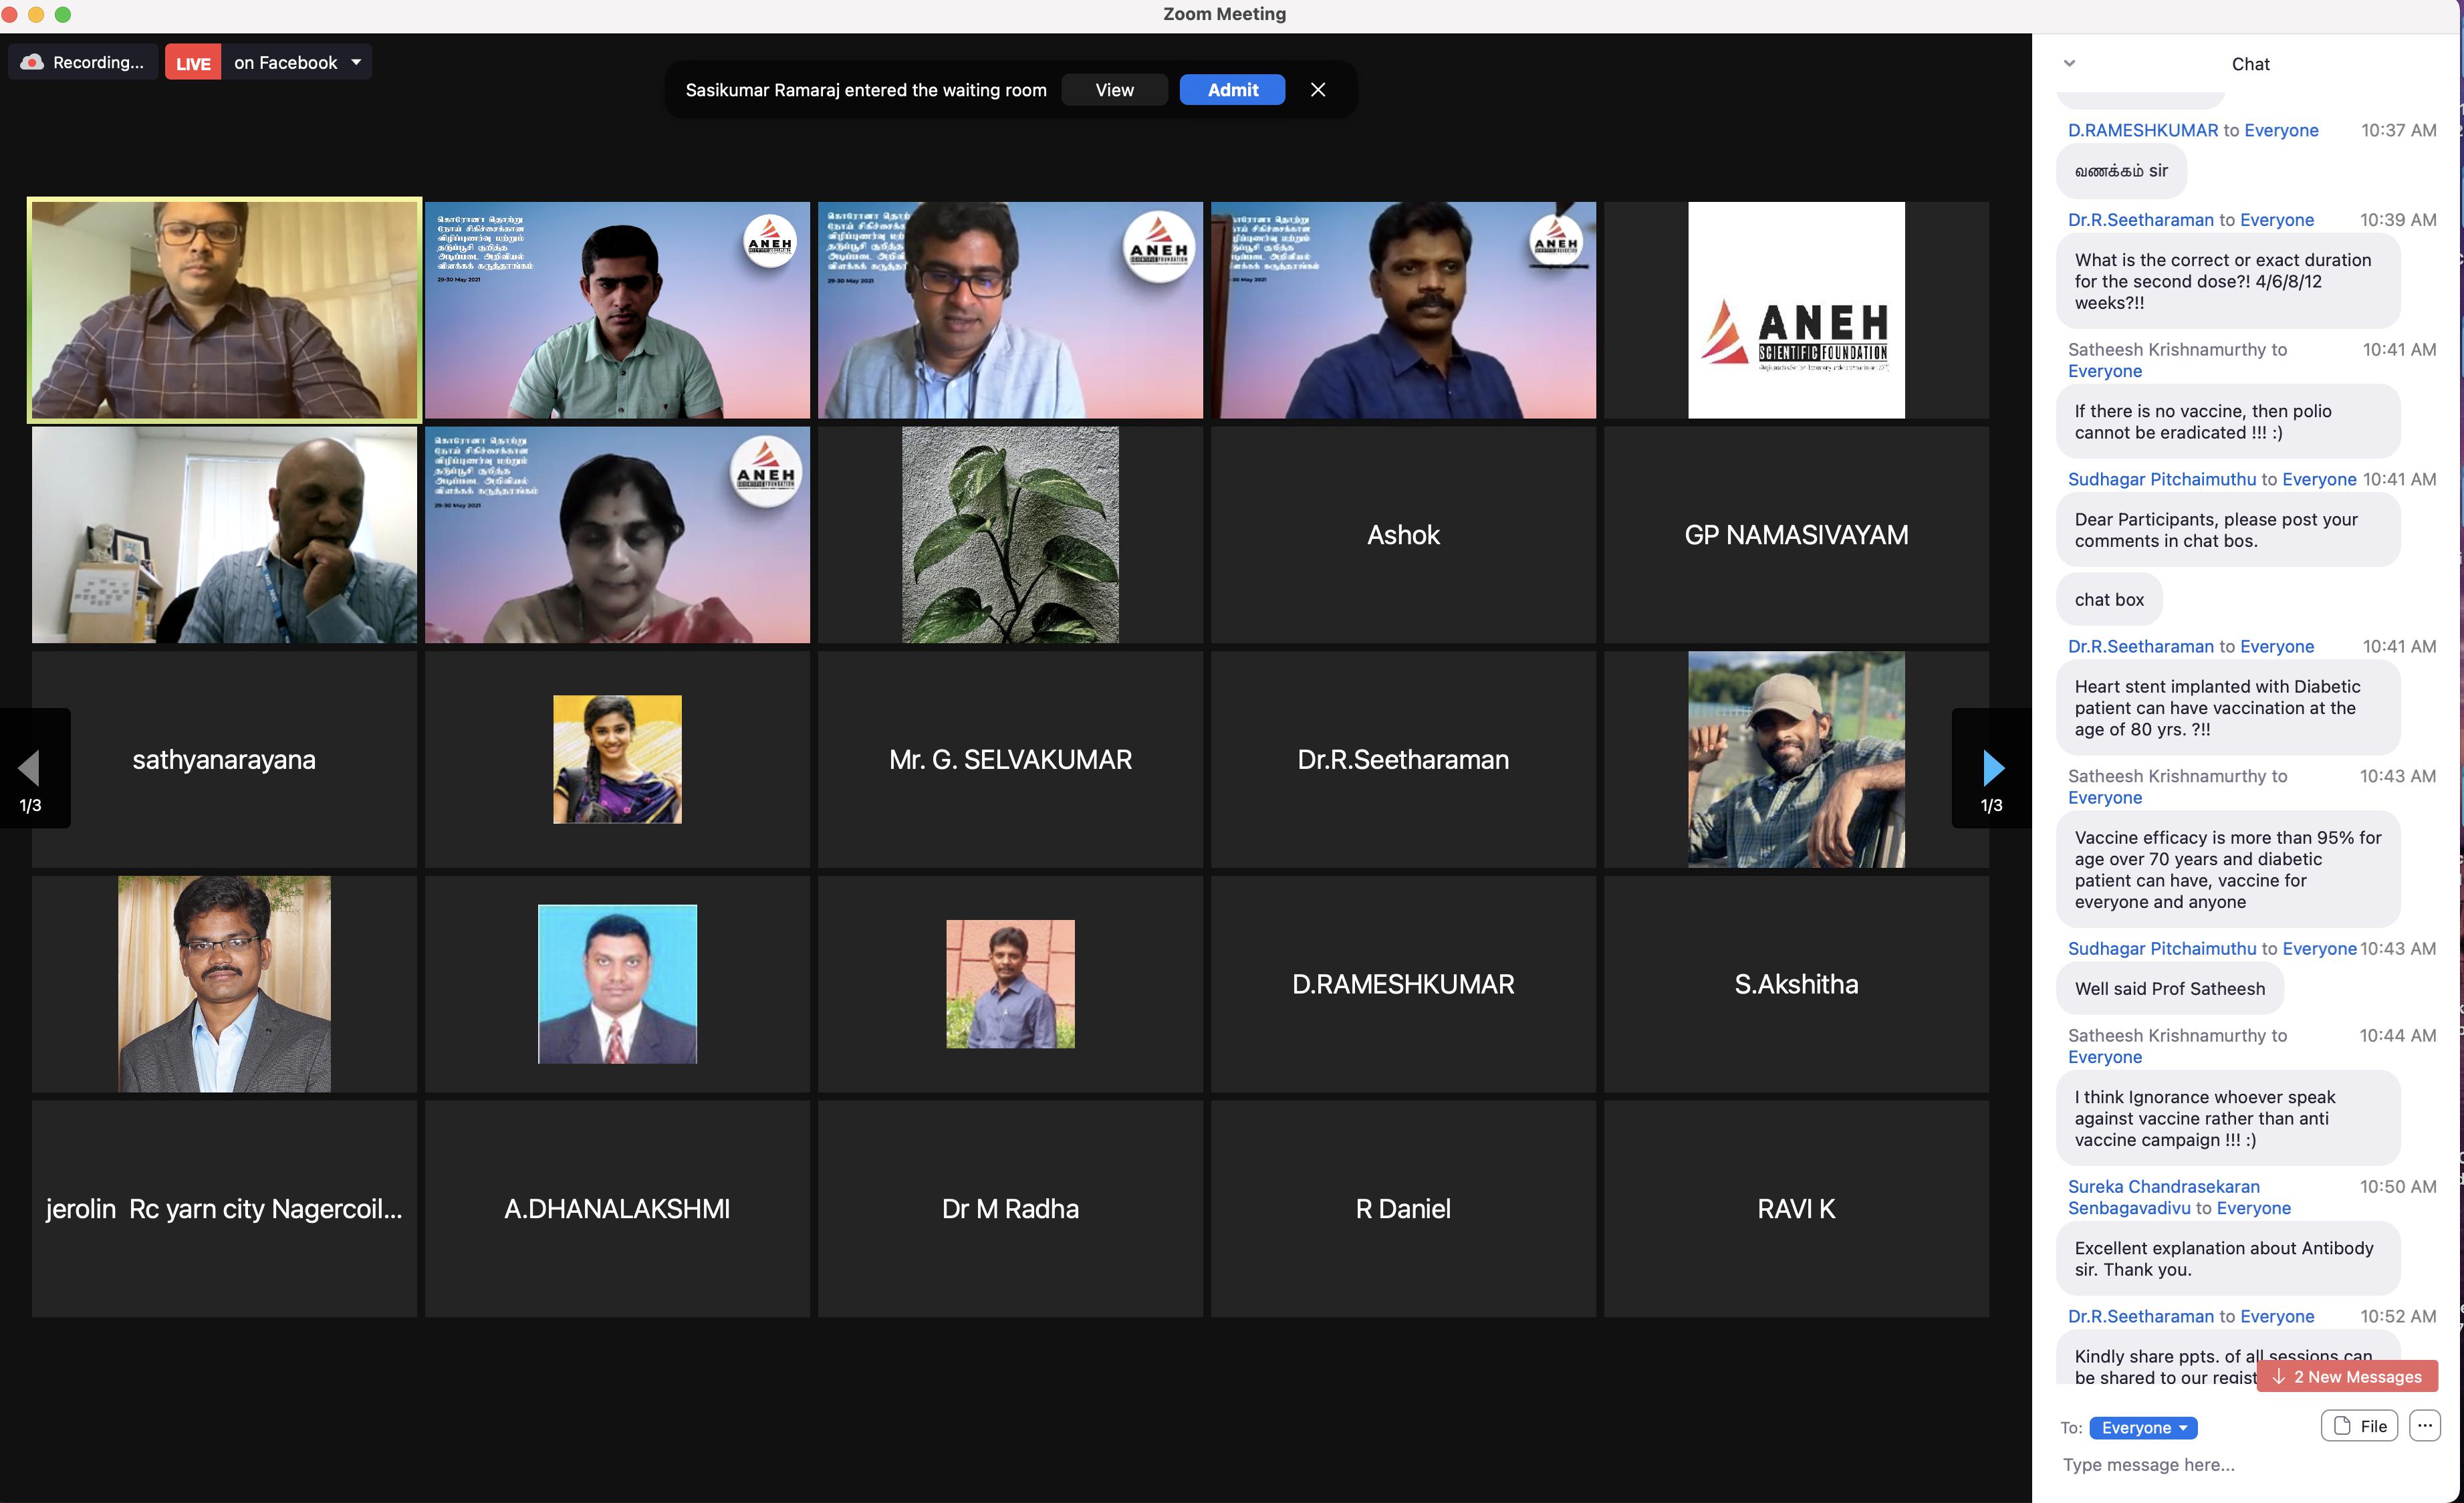Viewport: 2464px width, 1503px height.
Task: Go to previous gallery page arrow
Action: coord(29,768)
